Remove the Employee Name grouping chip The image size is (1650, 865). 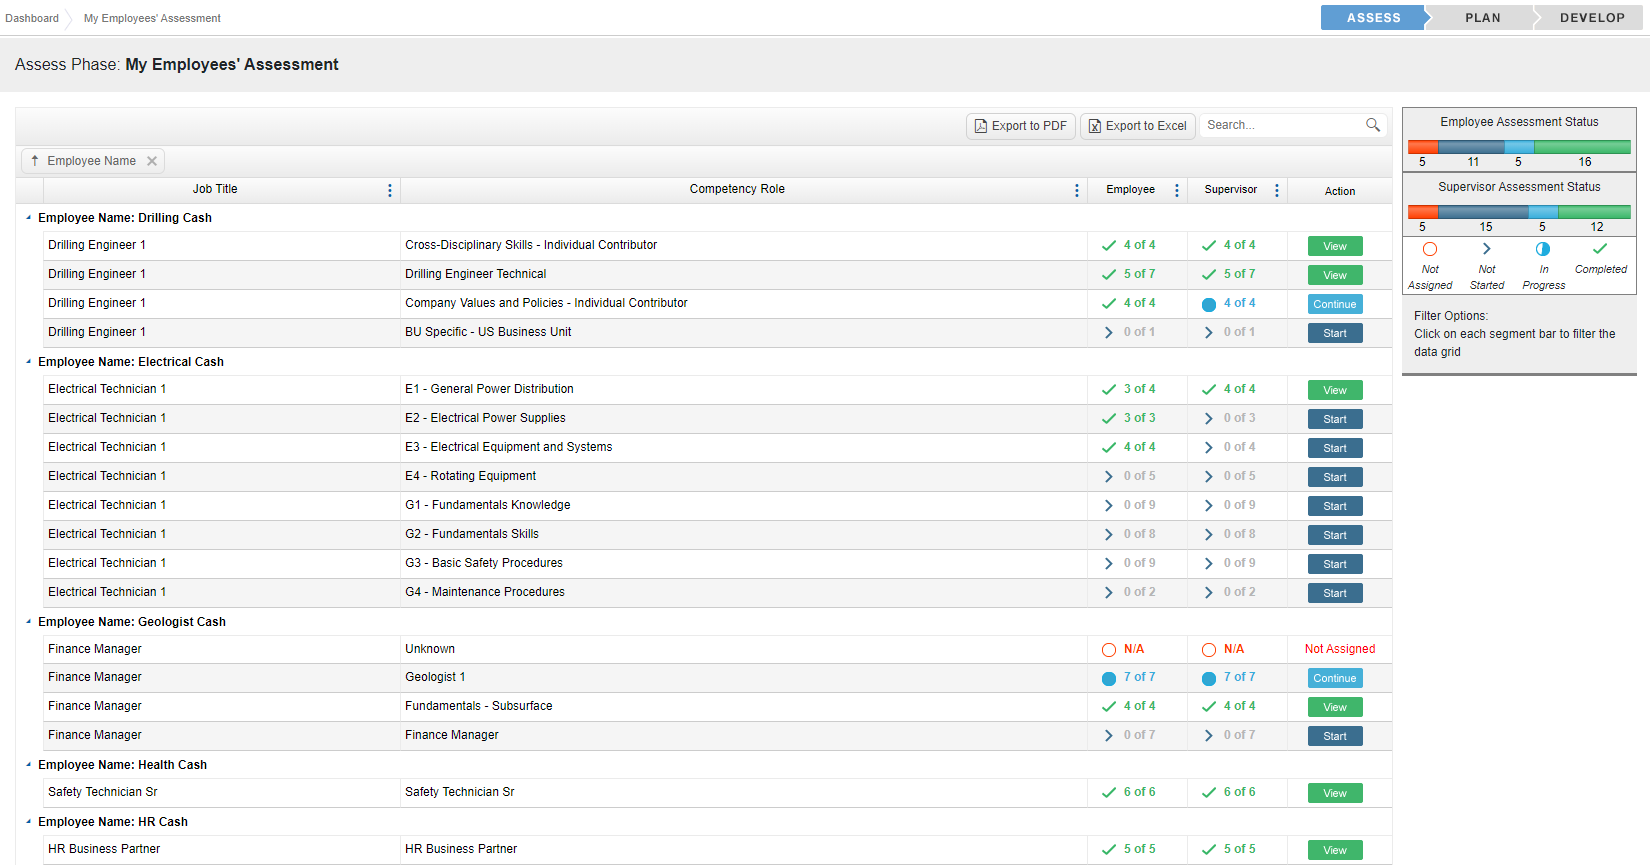(152, 161)
